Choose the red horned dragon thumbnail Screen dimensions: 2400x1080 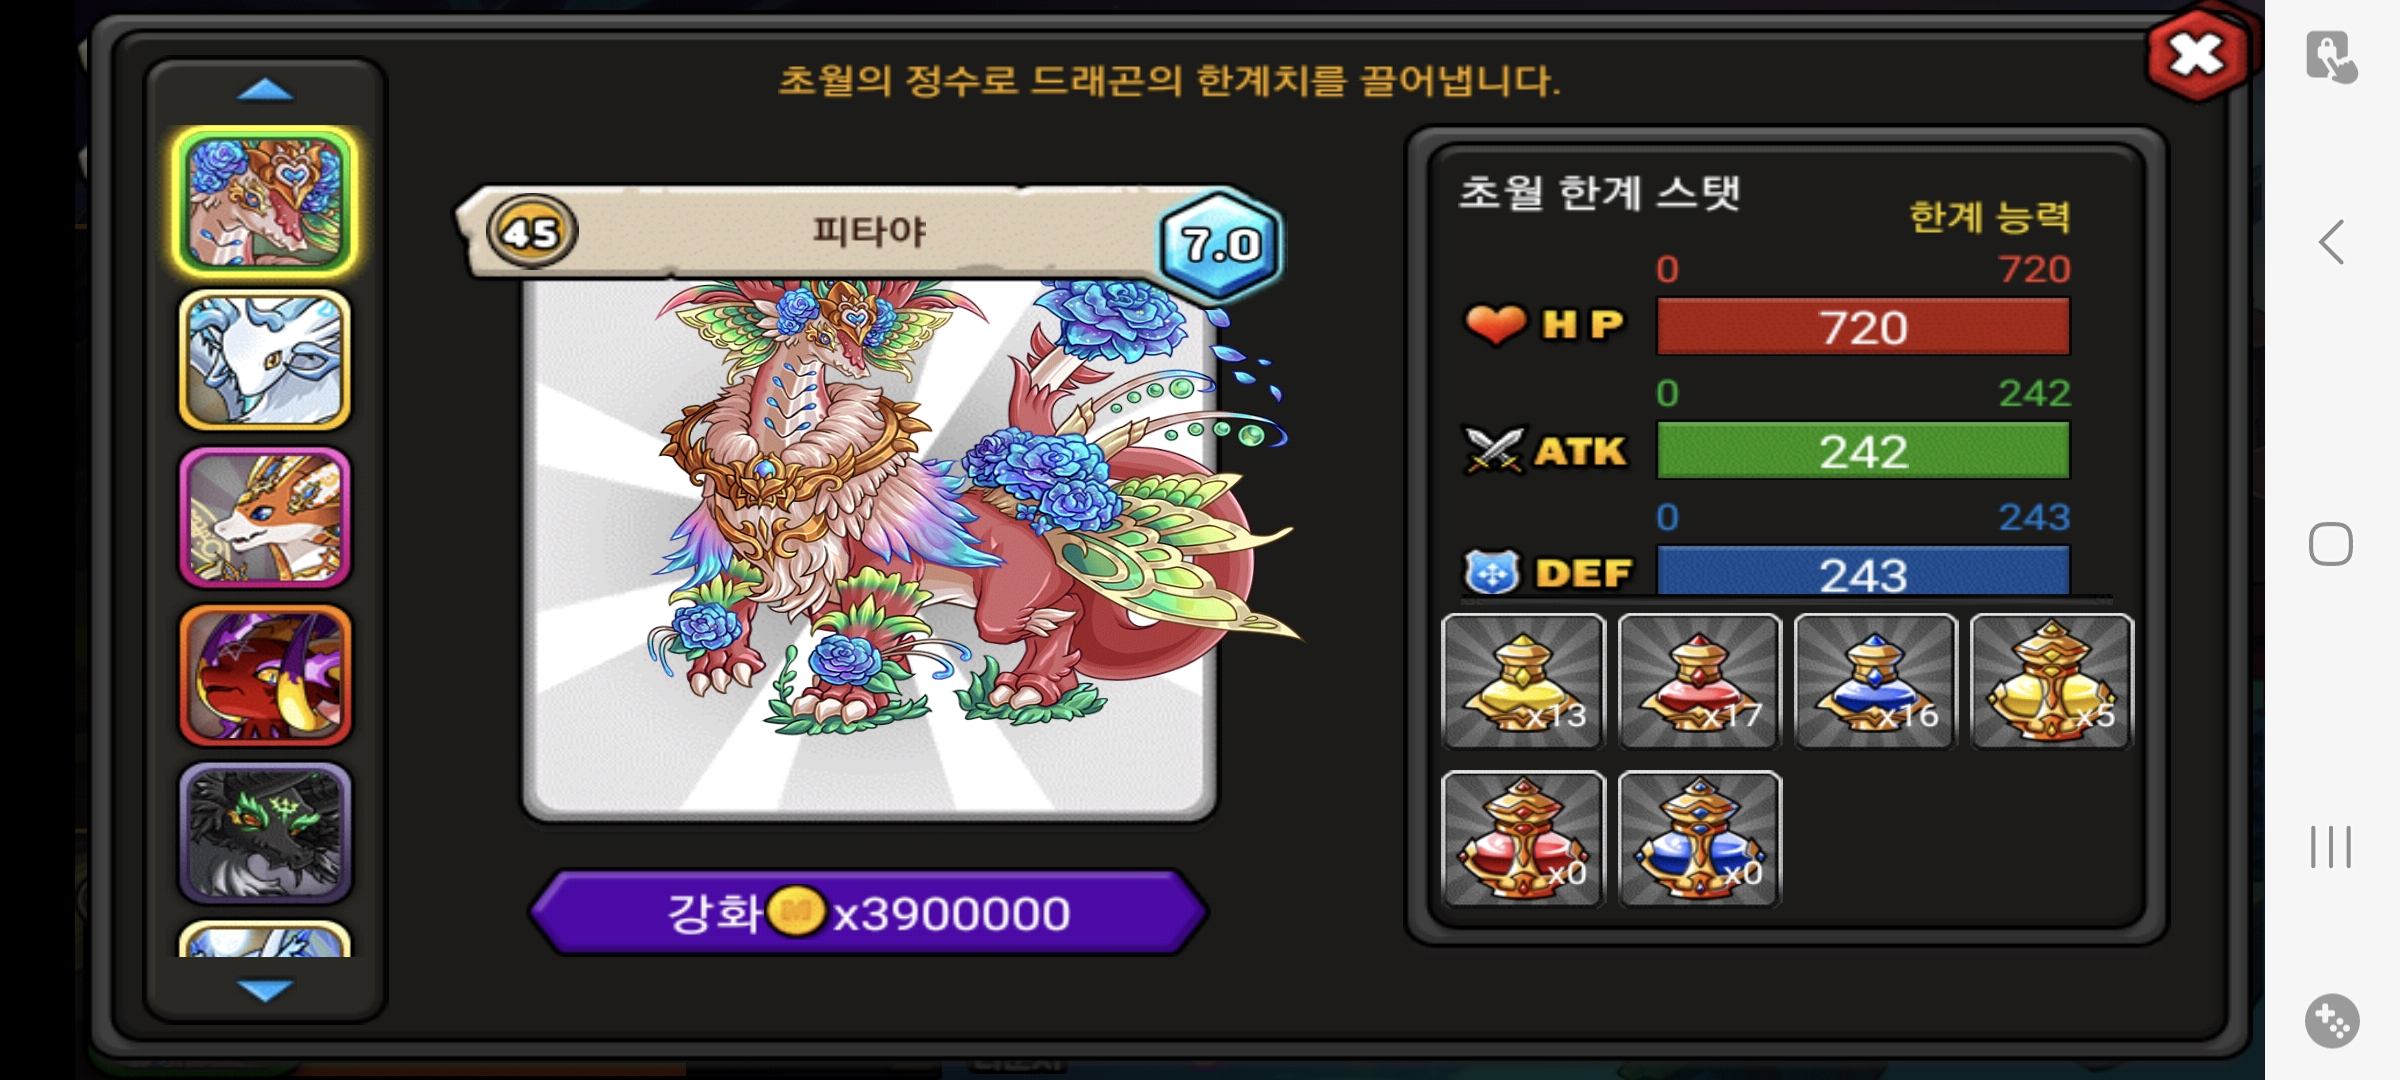point(265,675)
